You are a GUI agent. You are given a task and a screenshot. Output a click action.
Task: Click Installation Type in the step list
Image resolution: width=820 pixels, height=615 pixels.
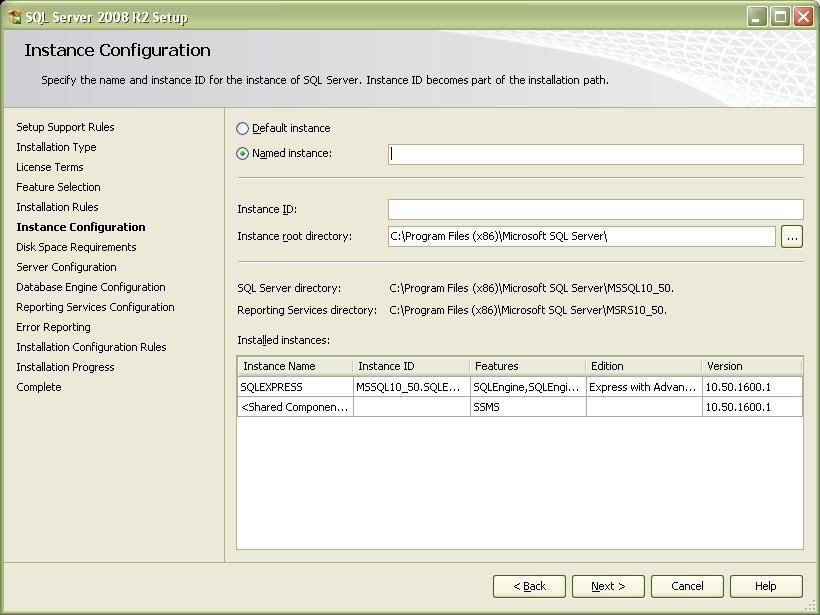coord(56,147)
